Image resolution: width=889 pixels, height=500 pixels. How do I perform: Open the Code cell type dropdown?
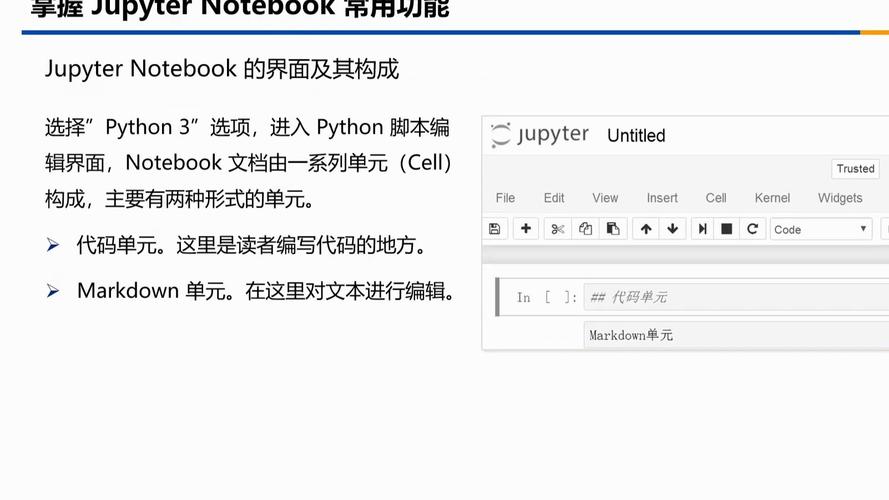click(x=820, y=230)
